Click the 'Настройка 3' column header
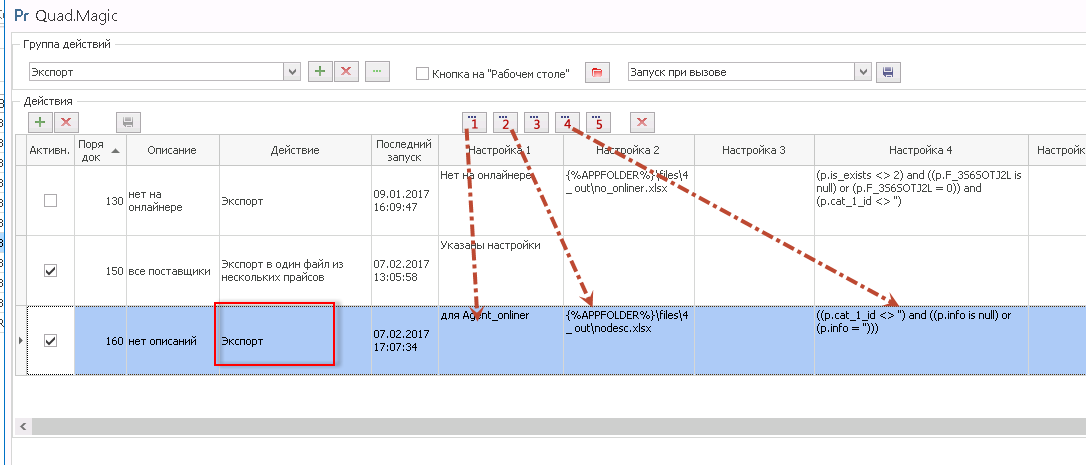Screen dimensions: 1086x465 (754, 150)
